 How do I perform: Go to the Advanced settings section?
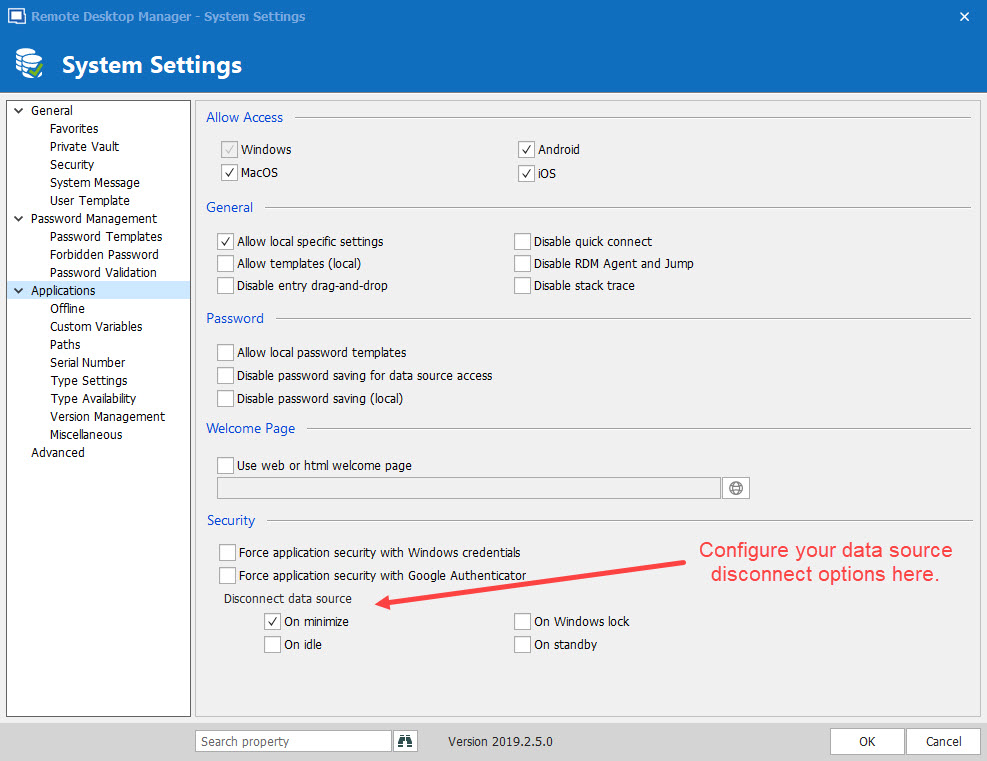[58, 452]
